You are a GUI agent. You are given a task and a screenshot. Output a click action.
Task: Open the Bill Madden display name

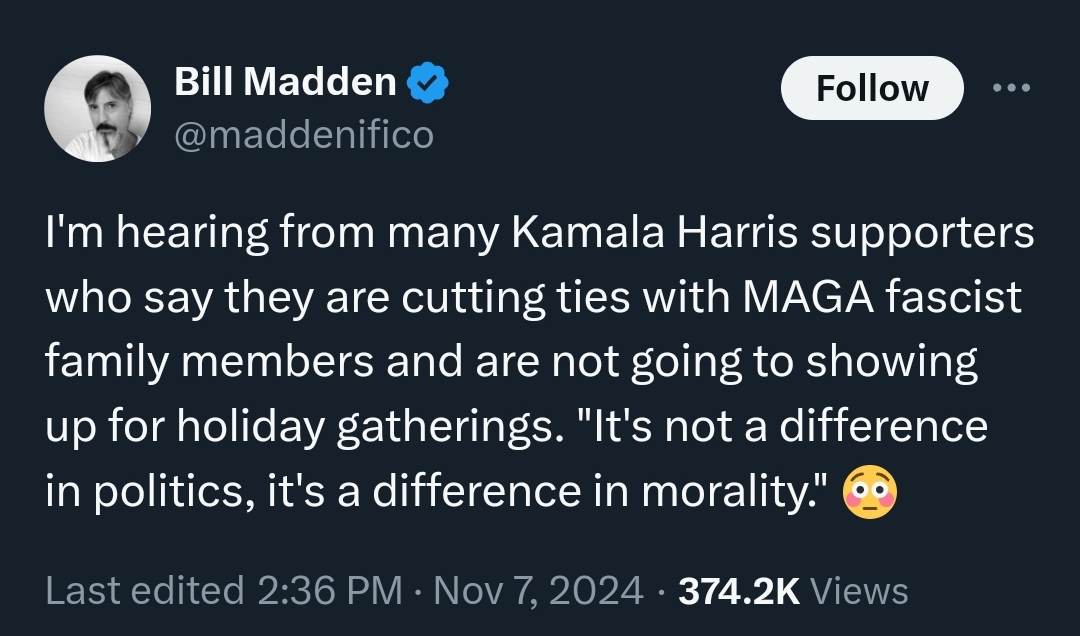[x=285, y=82]
